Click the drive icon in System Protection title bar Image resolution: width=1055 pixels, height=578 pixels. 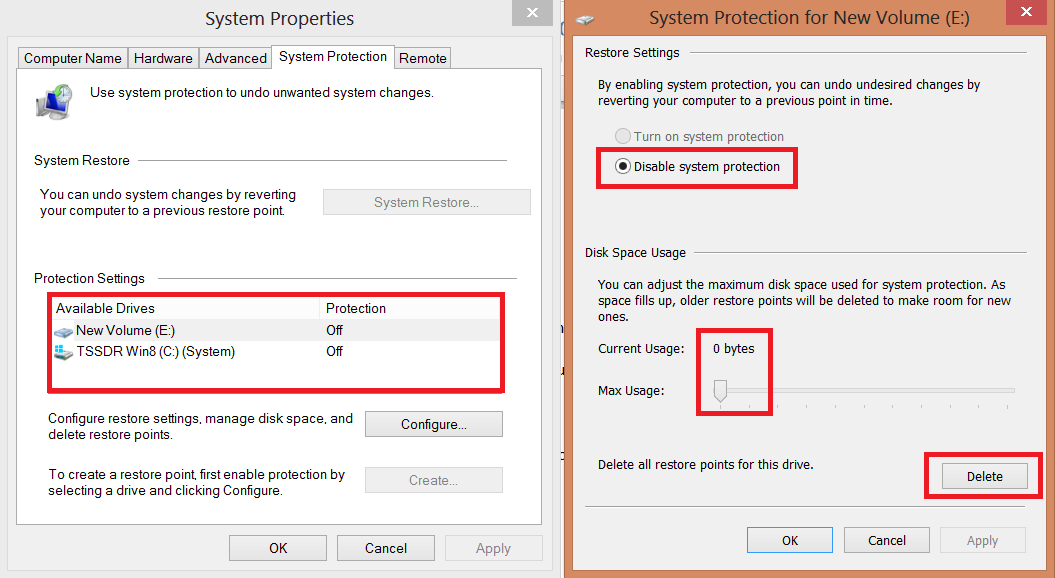coord(585,19)
